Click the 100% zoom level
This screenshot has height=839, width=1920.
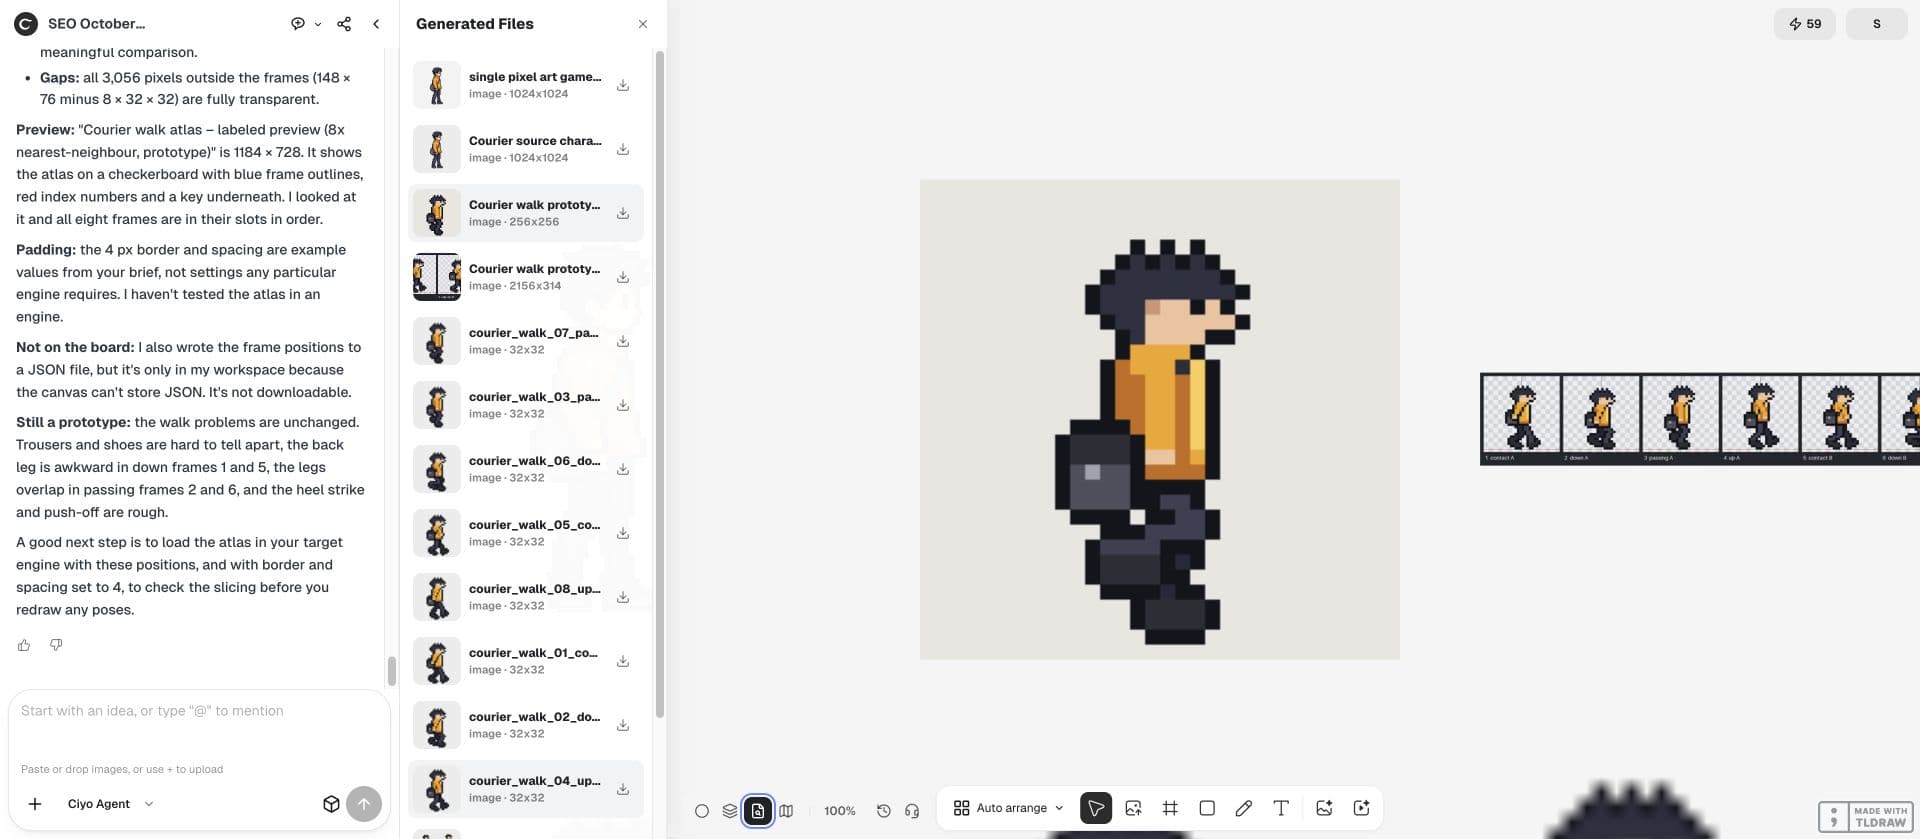[x=840, y=811]
